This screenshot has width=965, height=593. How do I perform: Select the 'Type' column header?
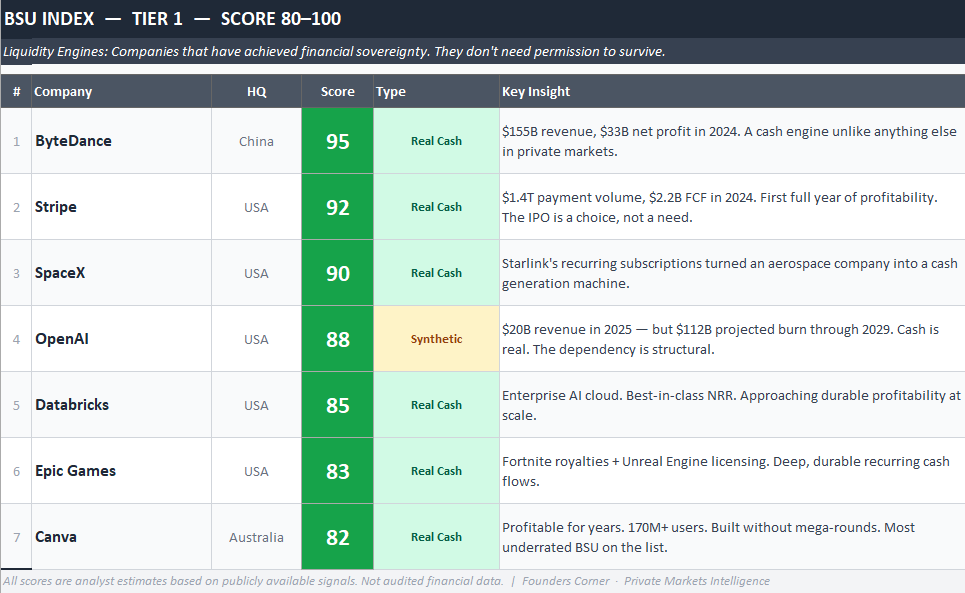[x=436, y=92]
